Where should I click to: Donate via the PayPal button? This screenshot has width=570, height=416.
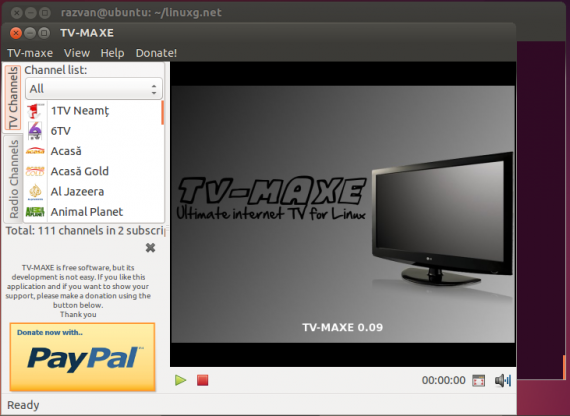83,357
